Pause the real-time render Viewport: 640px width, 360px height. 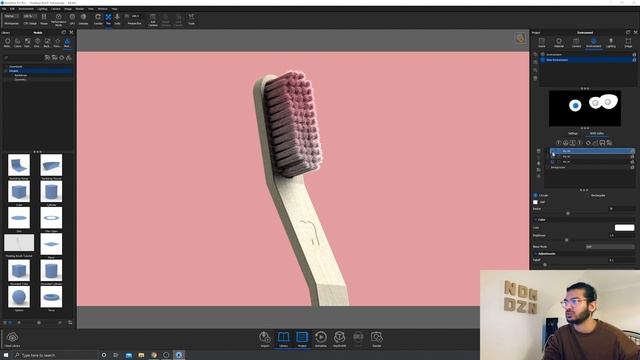[x=44, y=18]
